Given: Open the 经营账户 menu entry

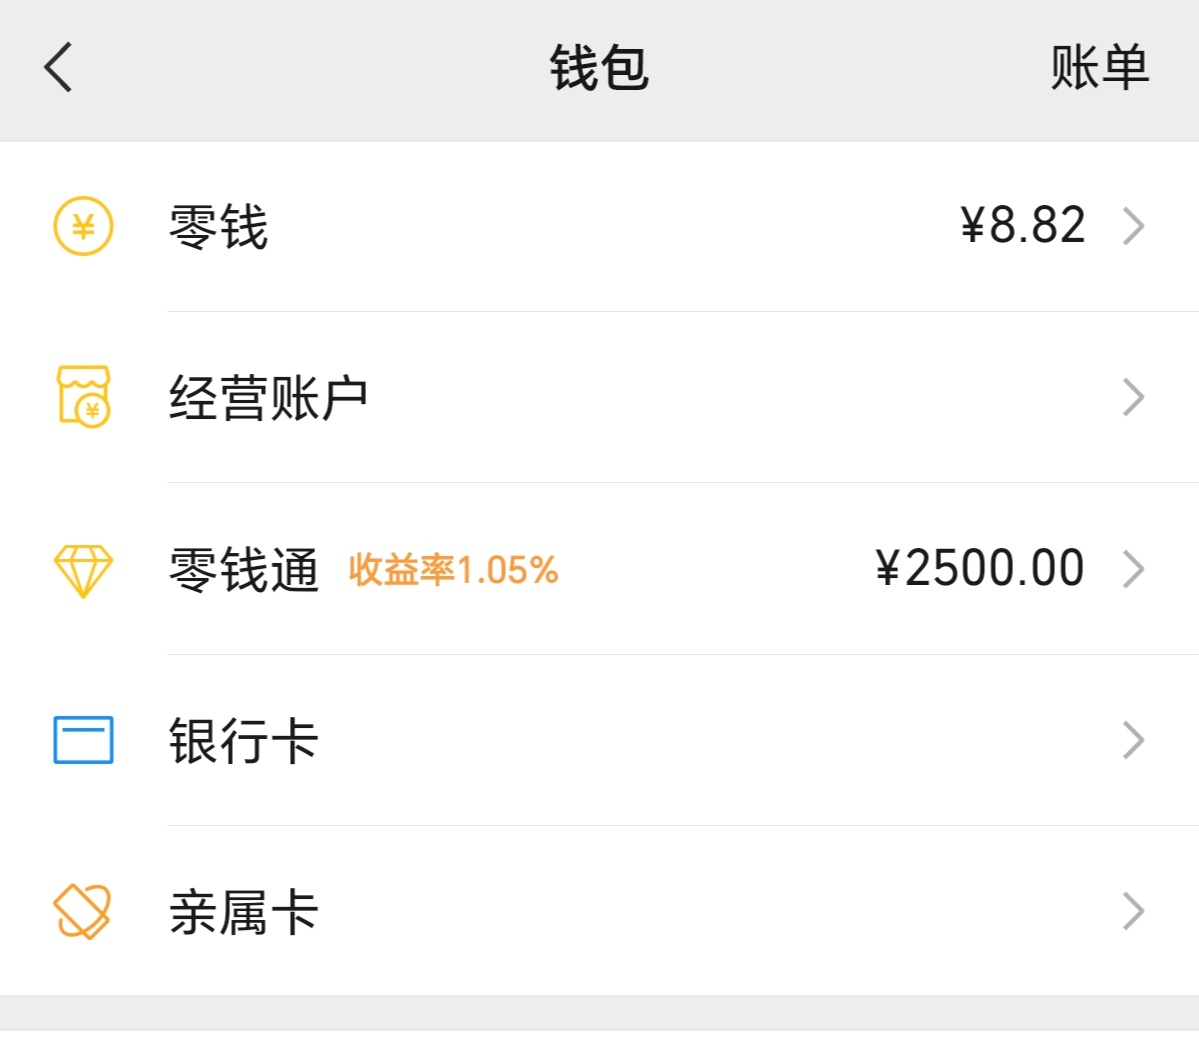Looking at the screenshot, I should click(x=268, y=398).
